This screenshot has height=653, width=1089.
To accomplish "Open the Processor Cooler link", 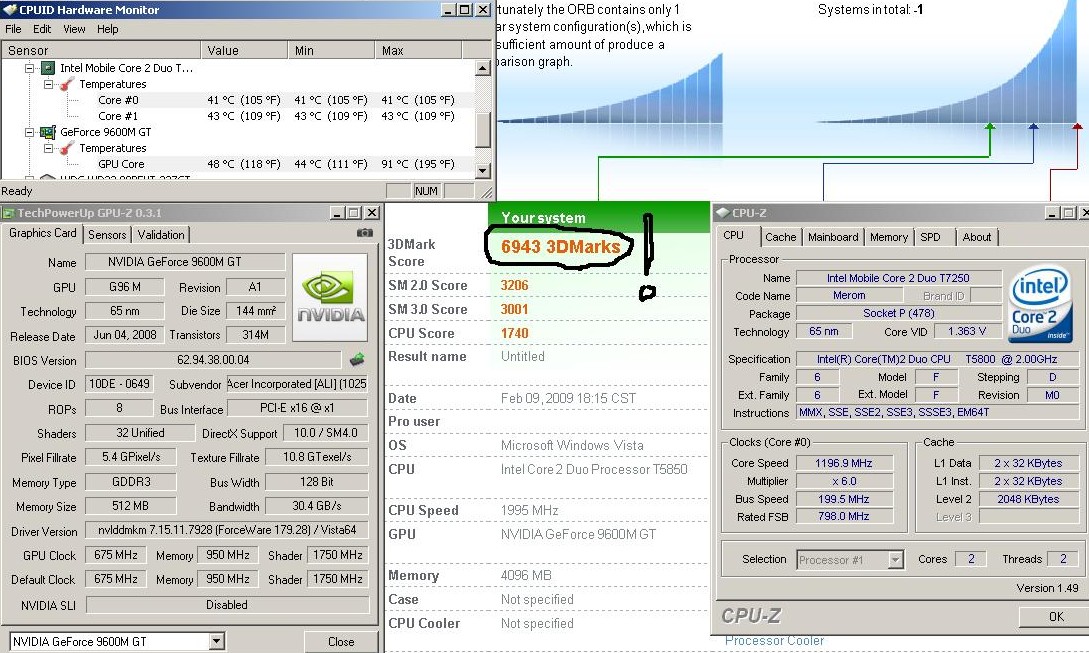I will coord(774,640).
